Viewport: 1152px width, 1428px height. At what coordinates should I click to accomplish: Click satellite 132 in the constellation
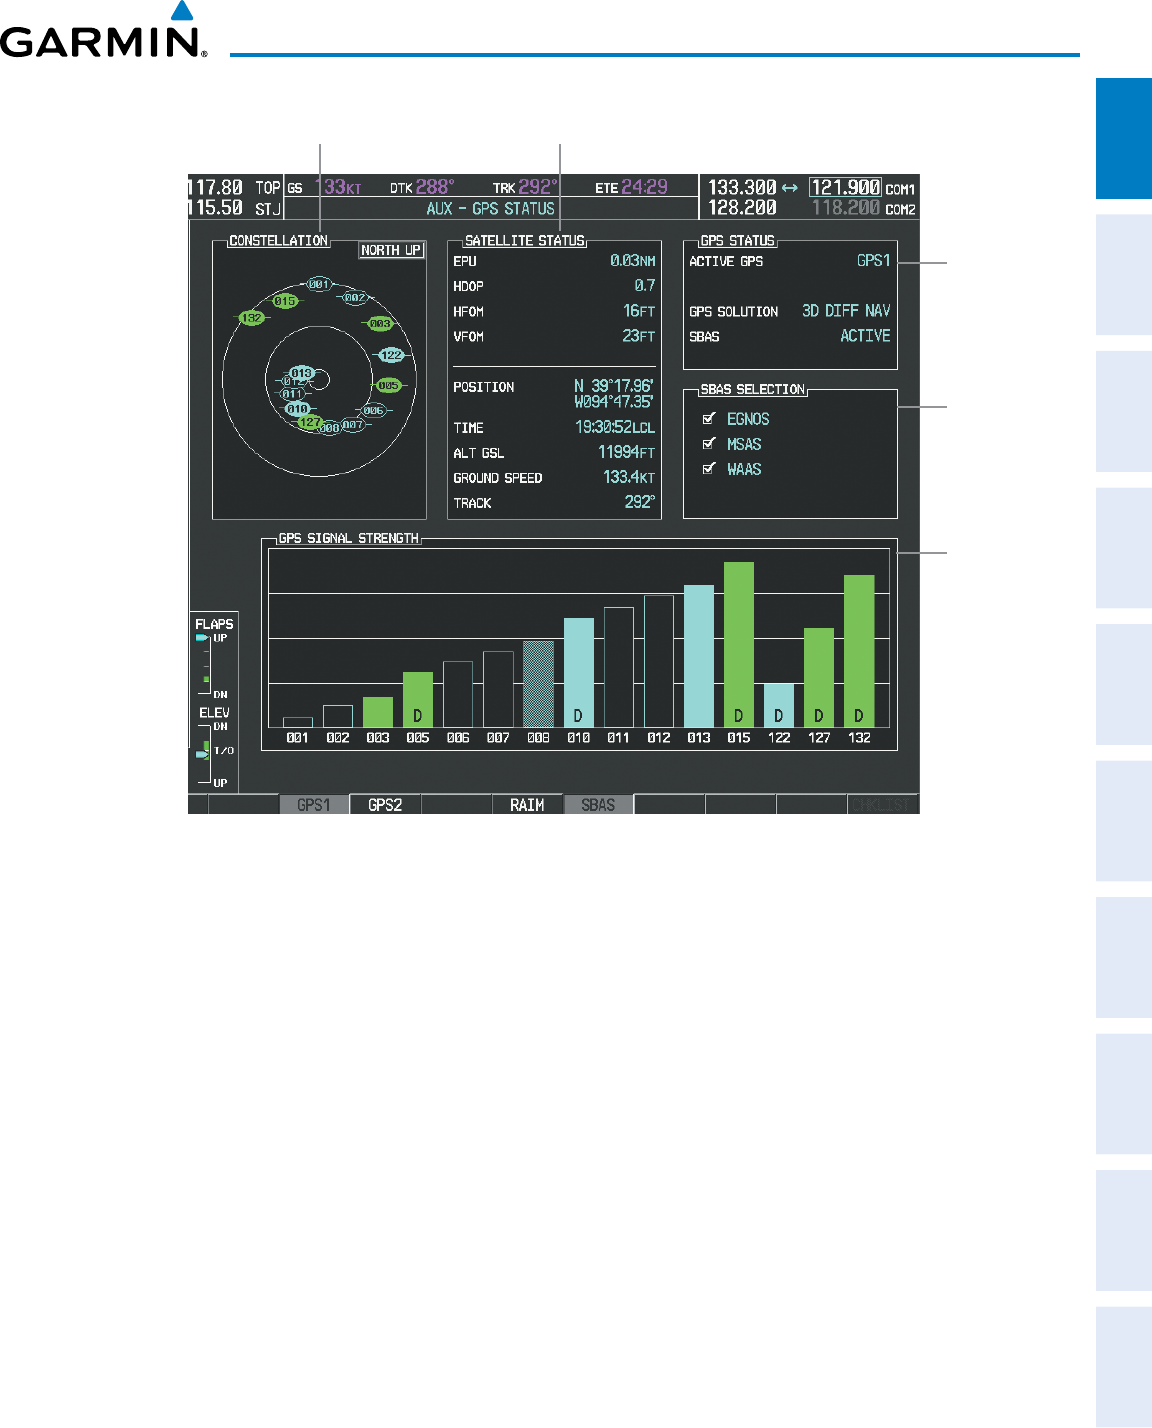(252, 318)
